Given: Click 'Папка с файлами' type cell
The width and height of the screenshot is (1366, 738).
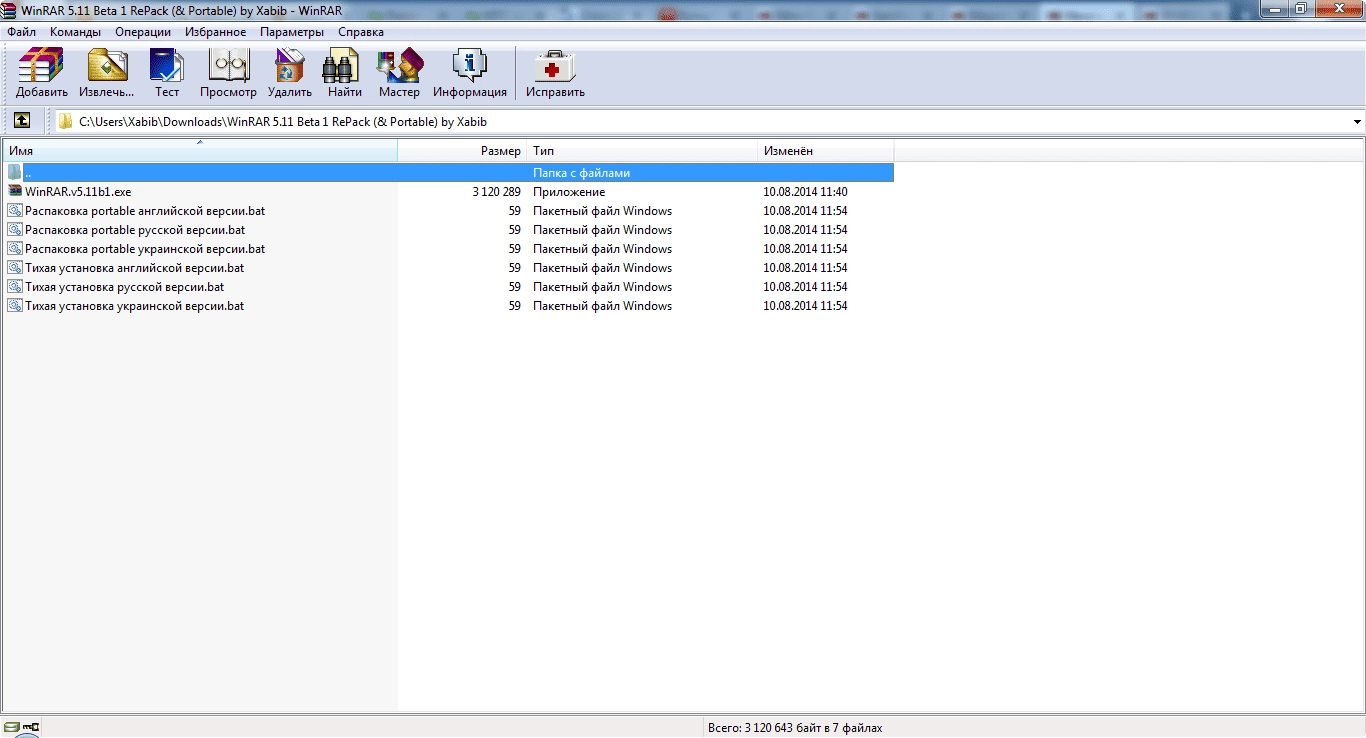Looking at the screenshot, I should (x=581, y=173).
